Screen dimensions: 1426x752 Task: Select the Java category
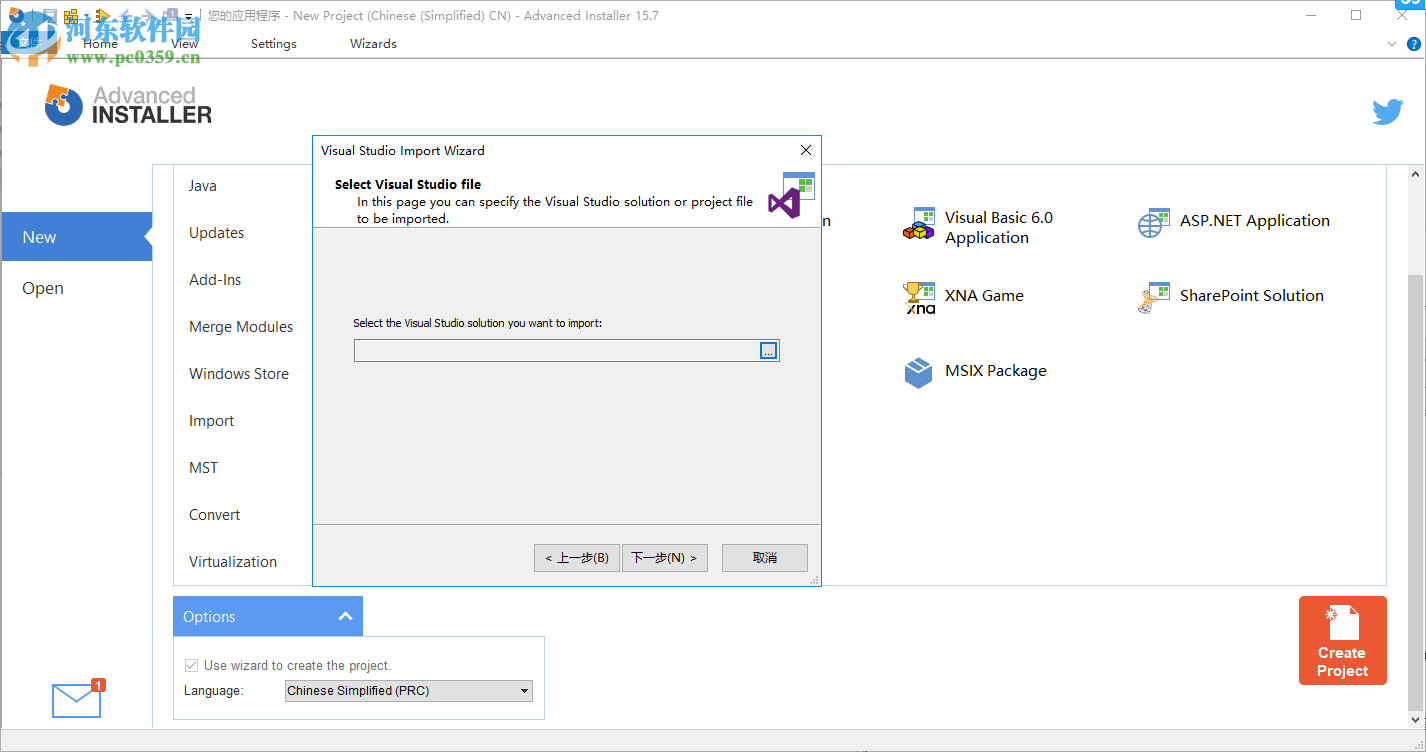coord(203,186)
